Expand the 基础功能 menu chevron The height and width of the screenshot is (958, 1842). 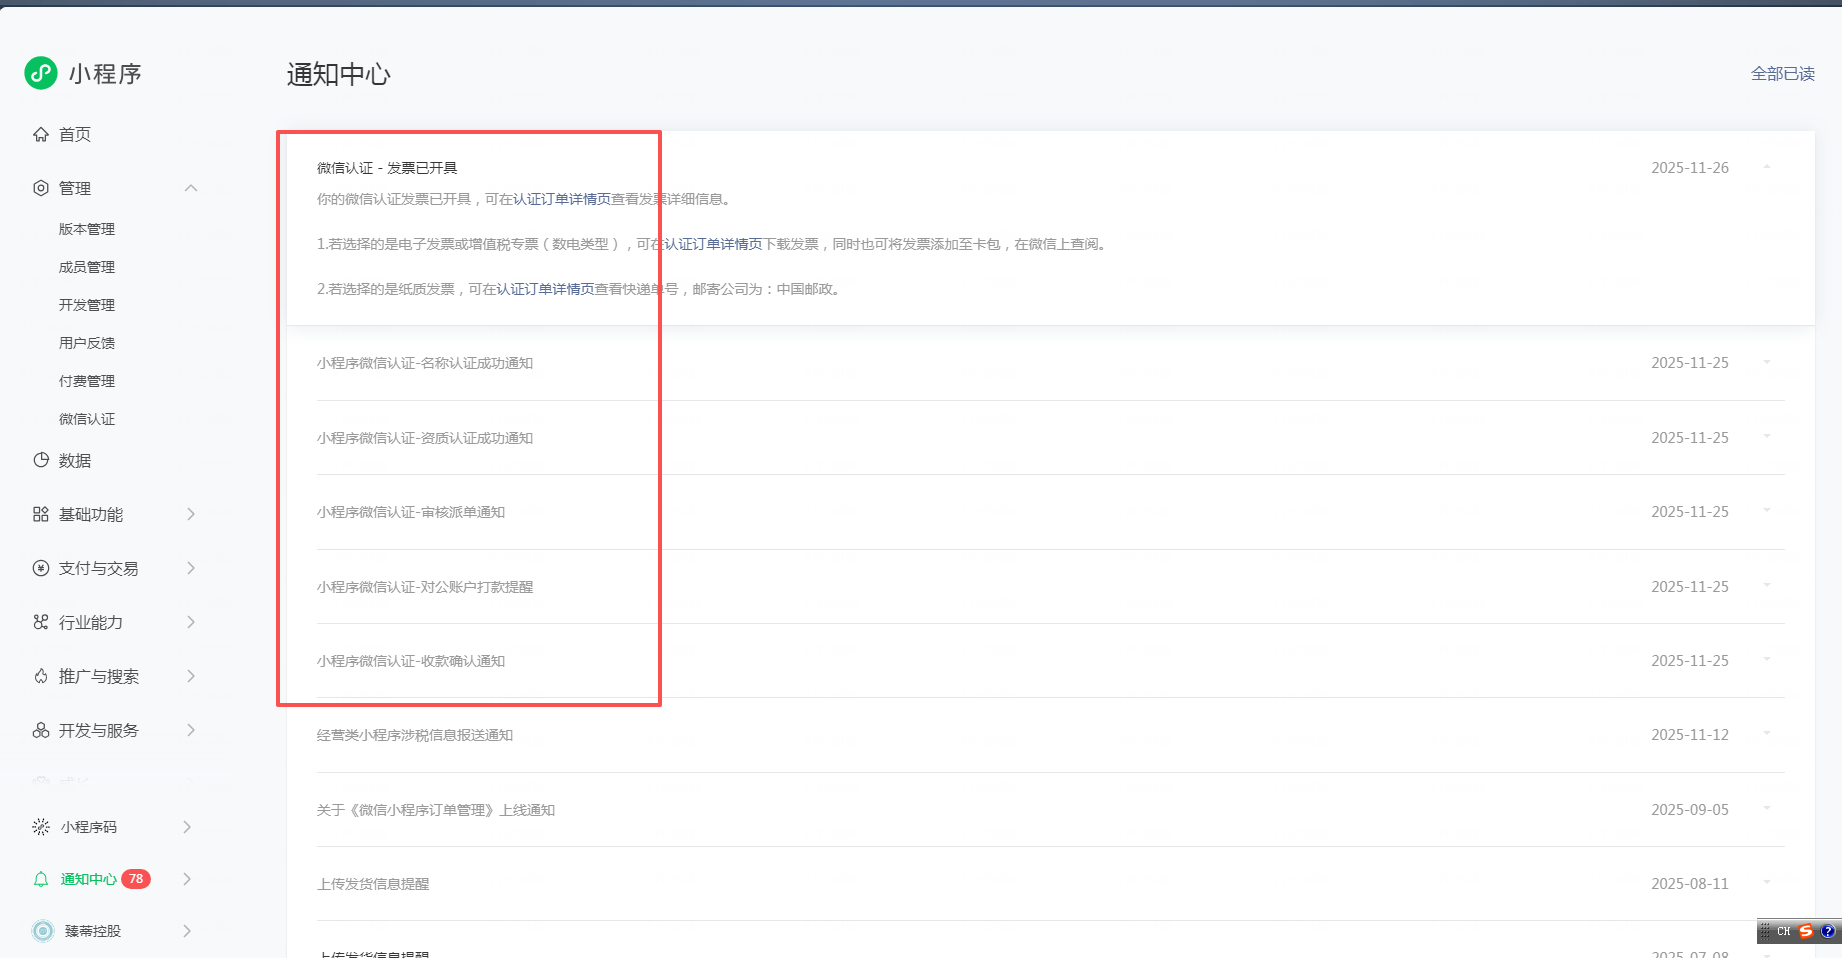click(191, 514)
